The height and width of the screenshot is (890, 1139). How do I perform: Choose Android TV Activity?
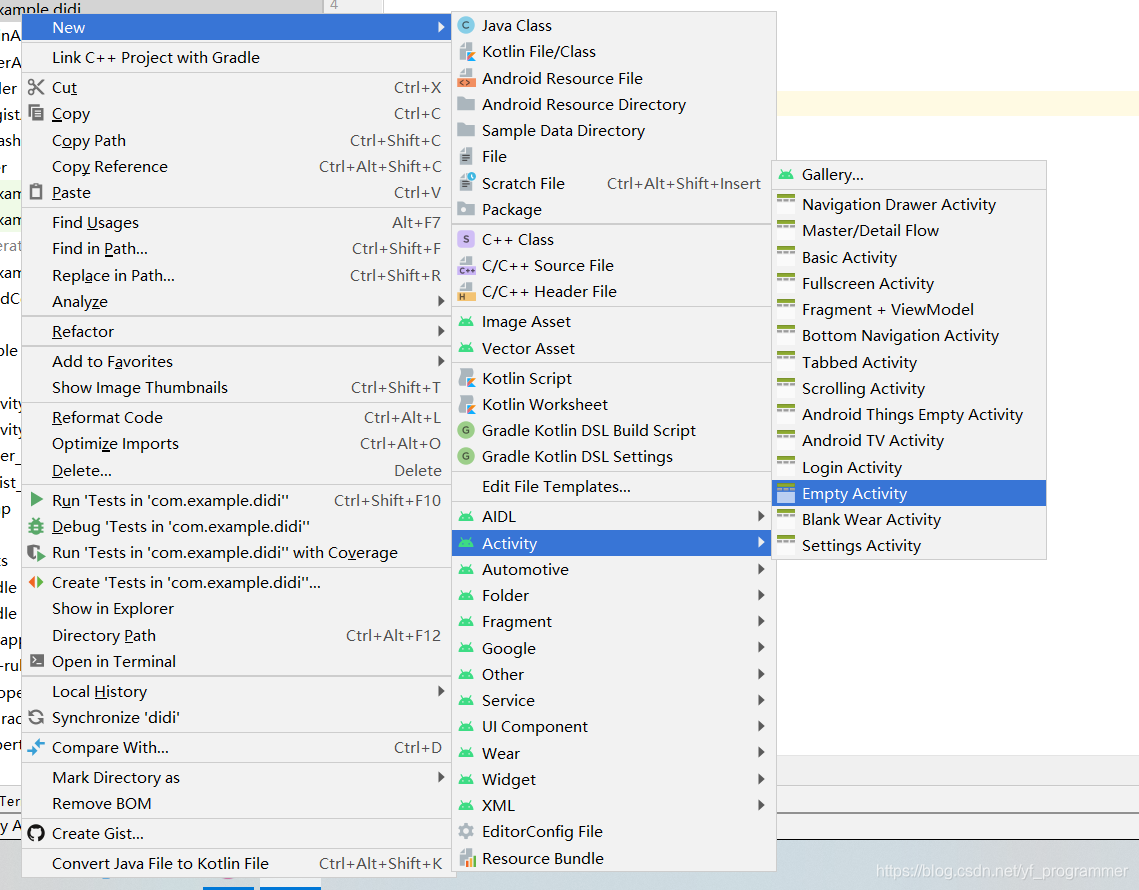click(909, 440)
